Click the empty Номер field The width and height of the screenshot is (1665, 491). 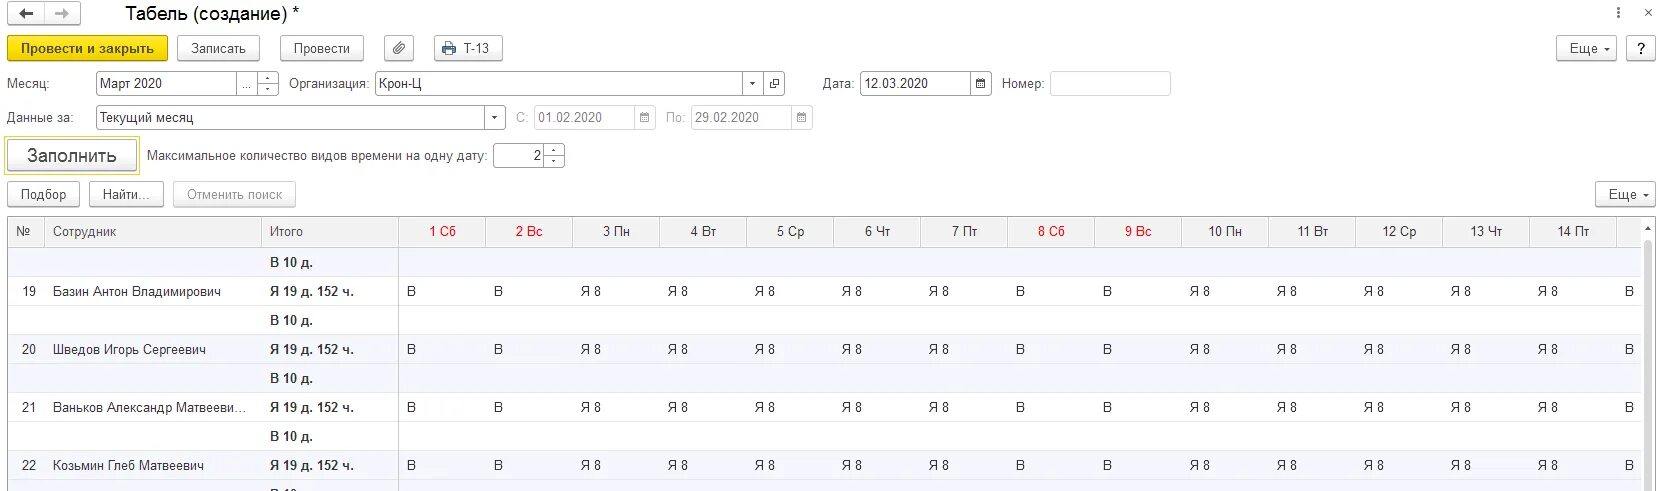tap(1110, 84)
